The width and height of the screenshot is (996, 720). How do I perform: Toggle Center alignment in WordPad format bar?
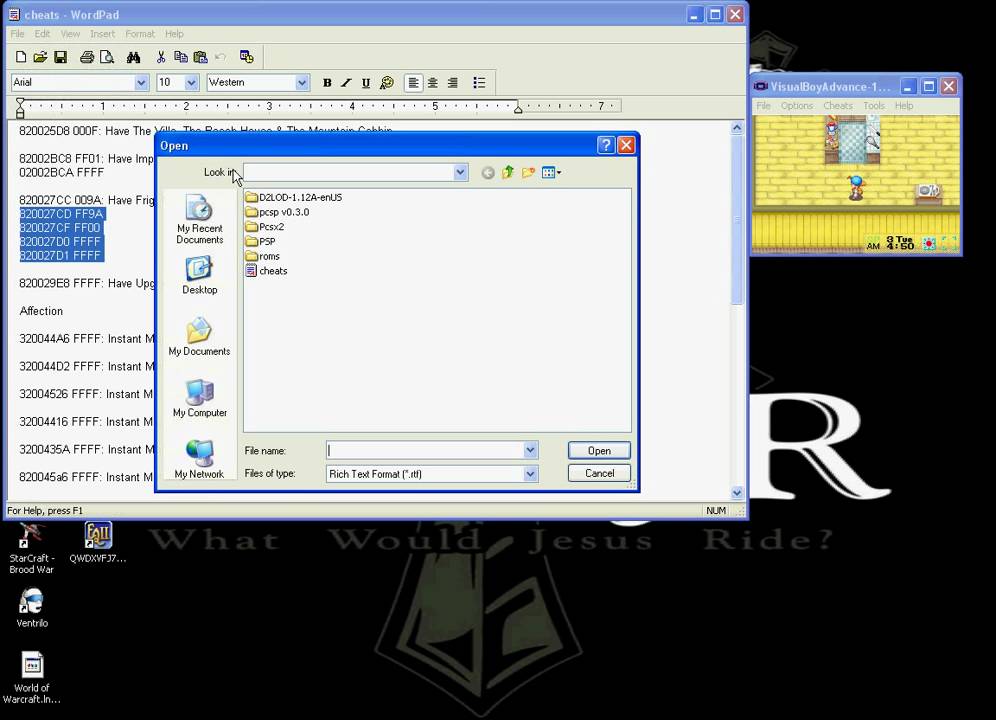tap(433, 83)
